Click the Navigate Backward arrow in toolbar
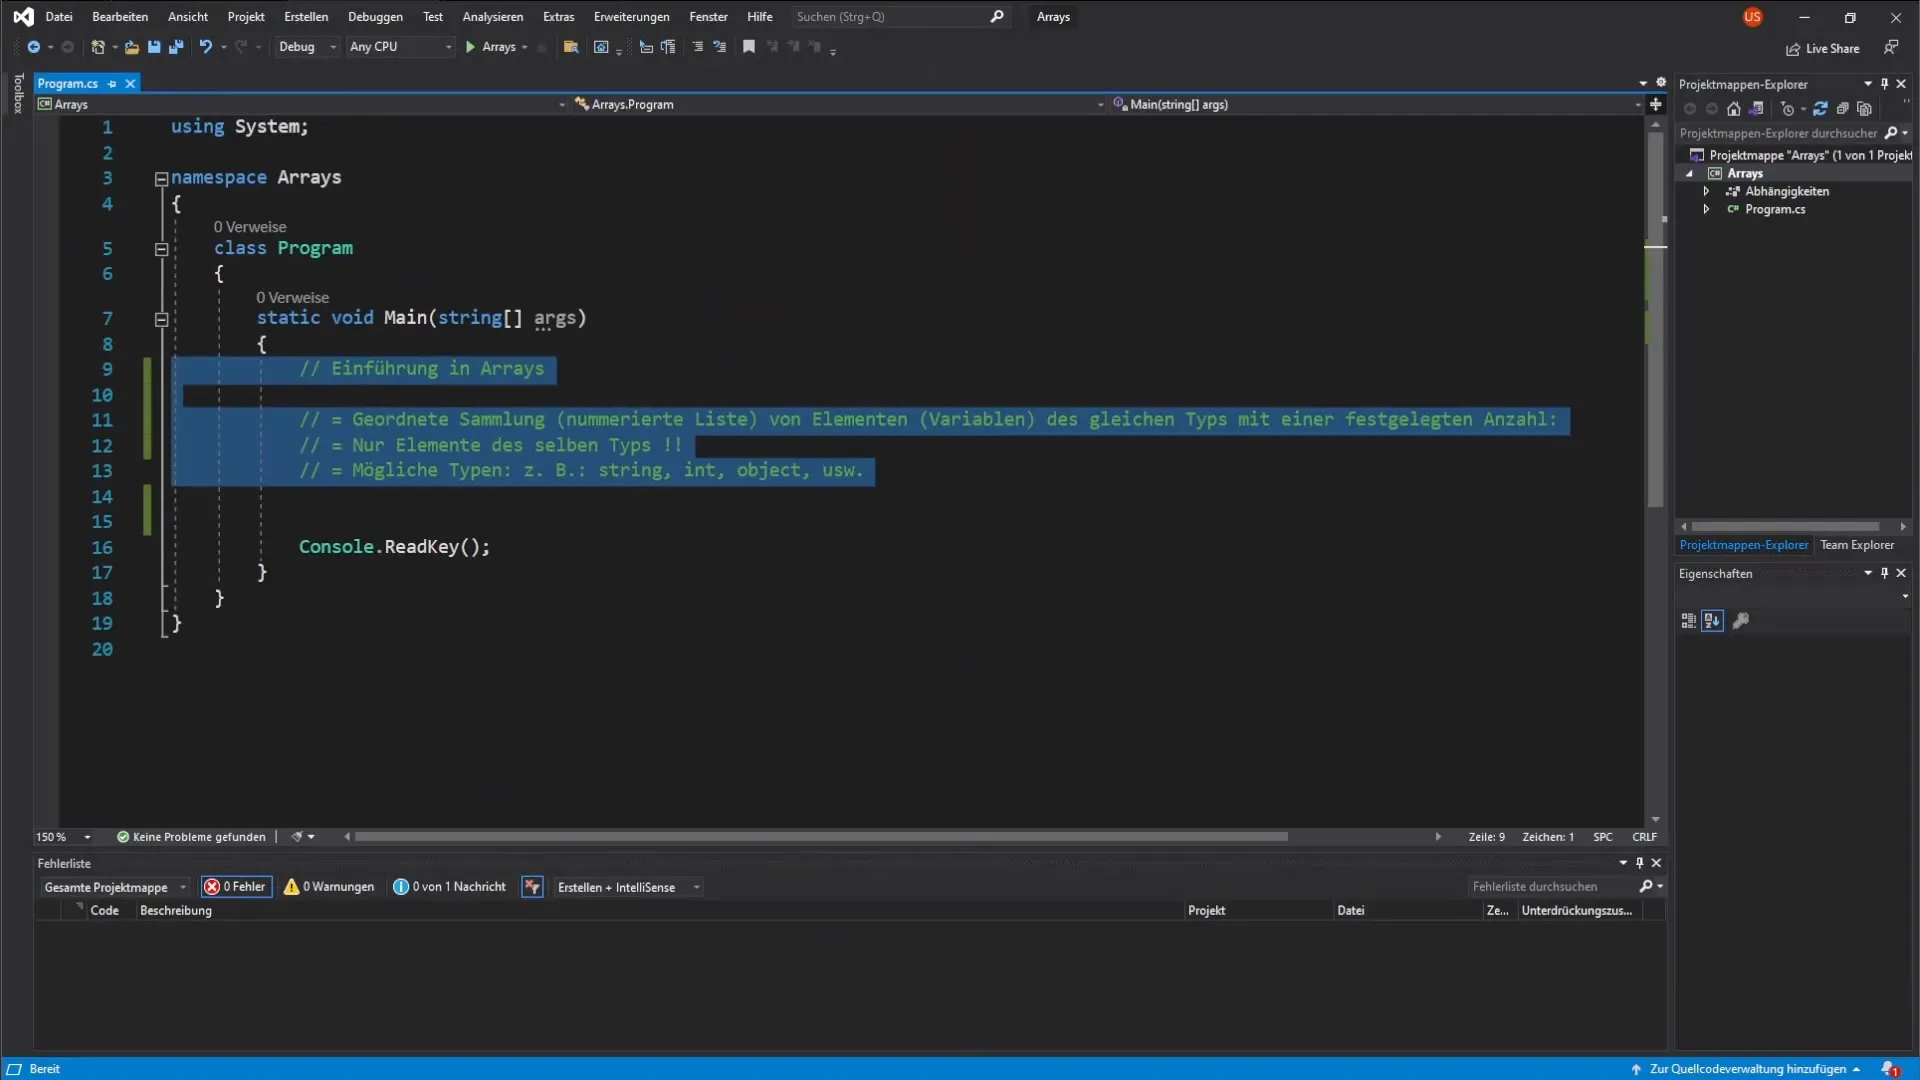Image resolution: width=1920 pixels, height=1080 pixels. [33, 47]
